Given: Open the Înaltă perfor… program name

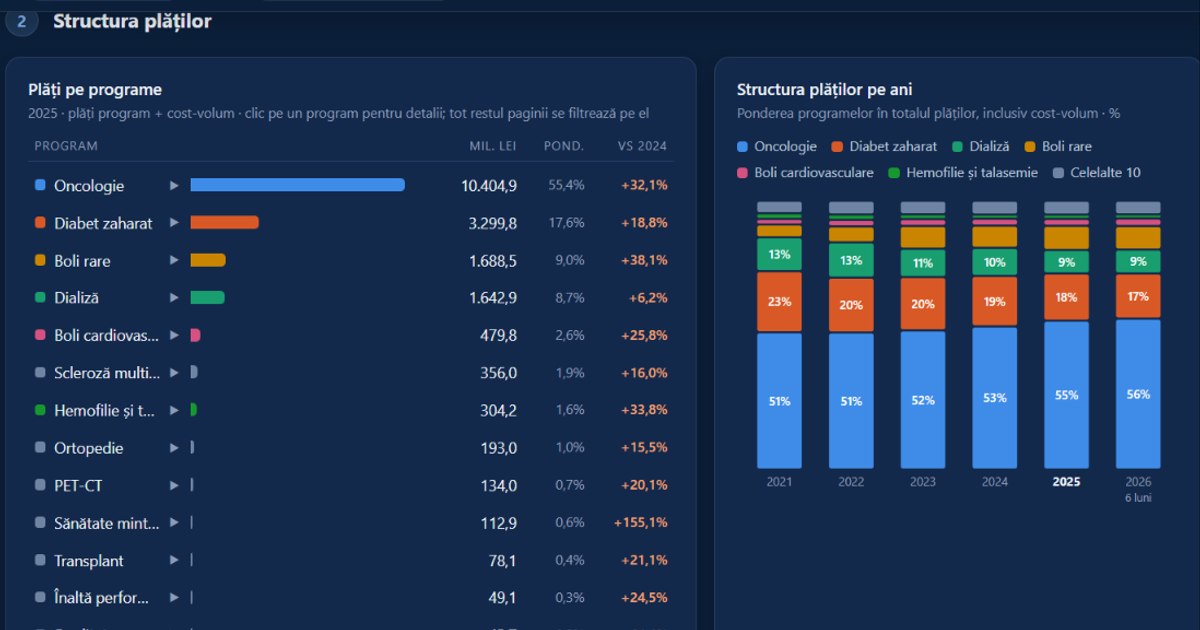Looking at the screenshot, I should [x=101, y=597].
